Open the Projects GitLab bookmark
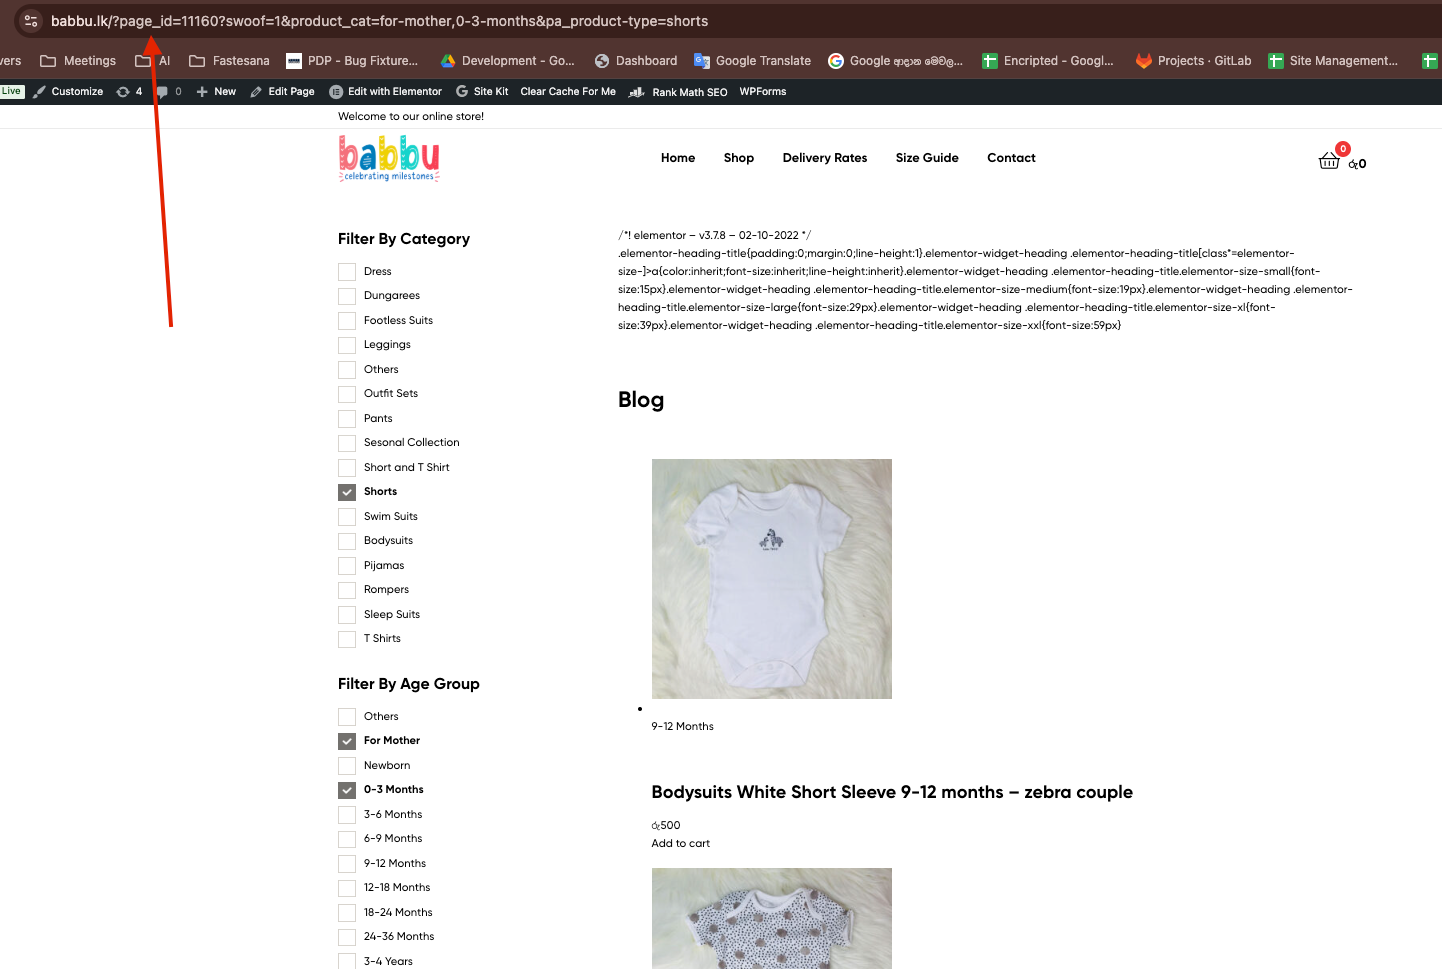This screenshot has height=969, width=1442. pyautogui.click(x=1193, y=61)
